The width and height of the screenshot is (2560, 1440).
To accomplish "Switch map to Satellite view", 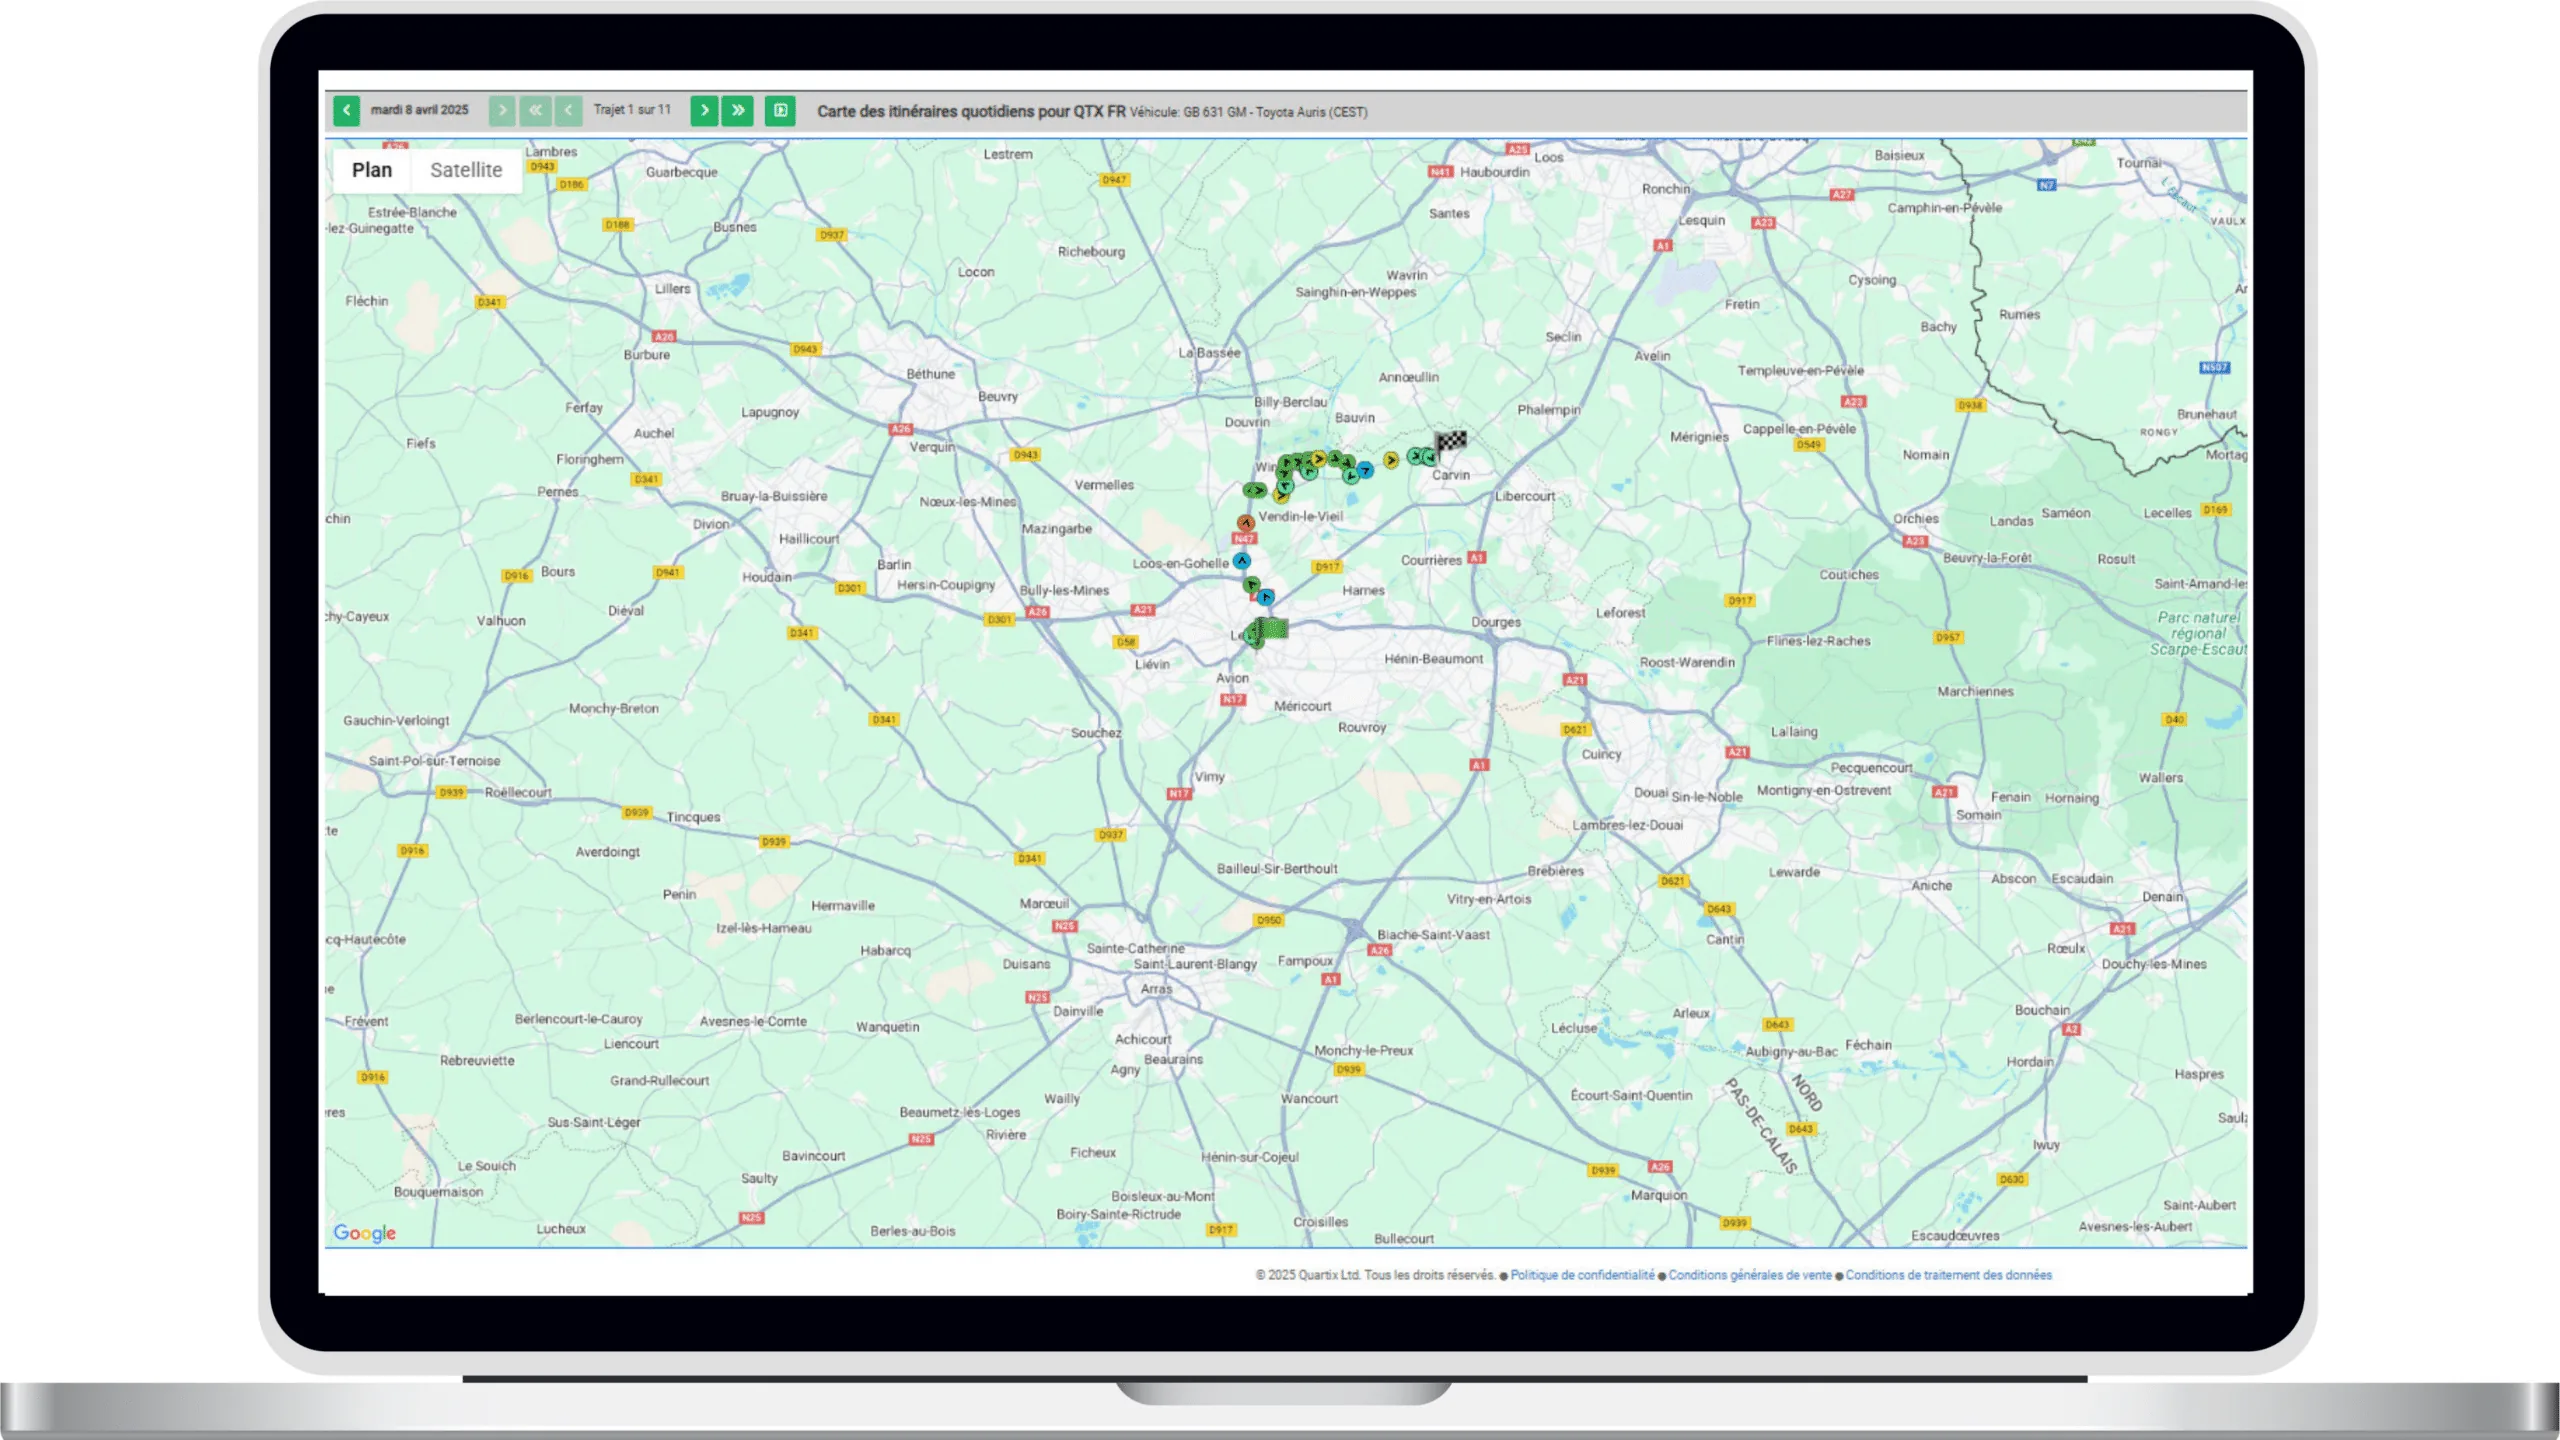I will coord(466,170).
